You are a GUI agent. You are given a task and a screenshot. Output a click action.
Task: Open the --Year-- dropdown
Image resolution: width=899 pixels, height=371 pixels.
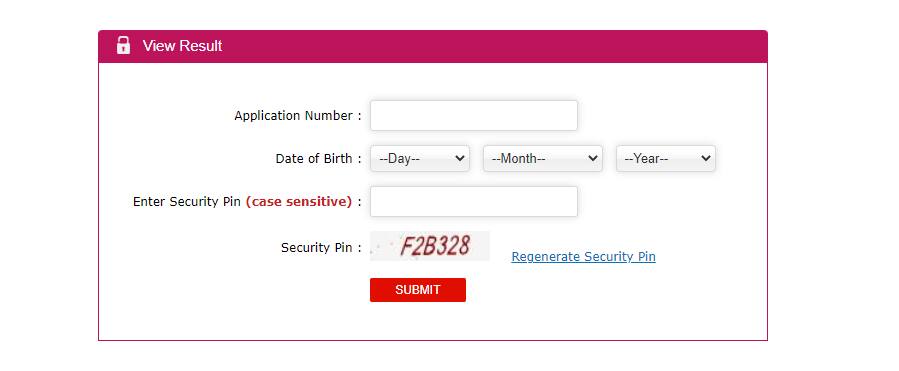666,158
